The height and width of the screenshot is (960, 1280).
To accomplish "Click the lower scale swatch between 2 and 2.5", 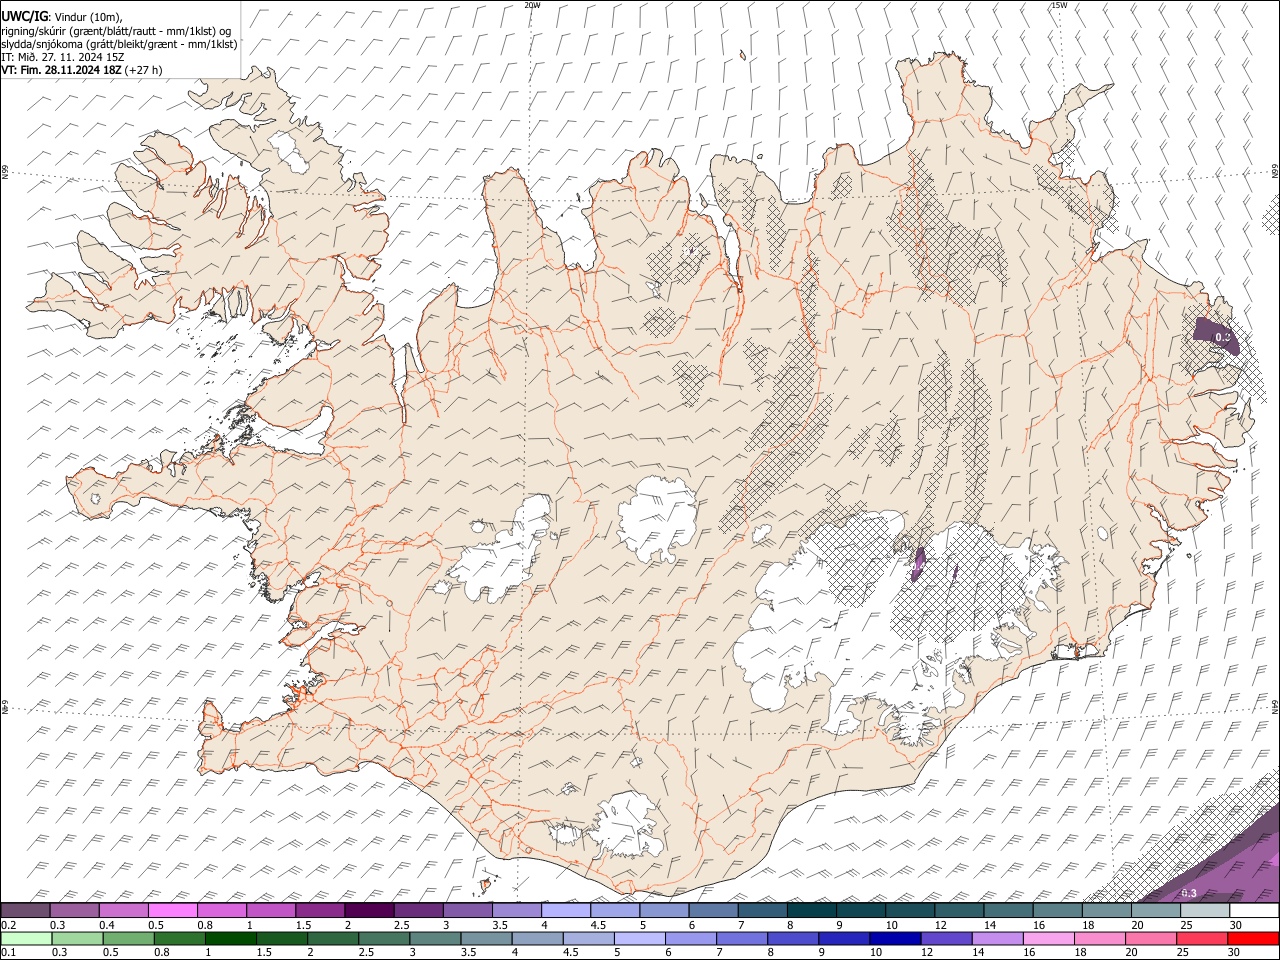I will click(x=334, y=938).
